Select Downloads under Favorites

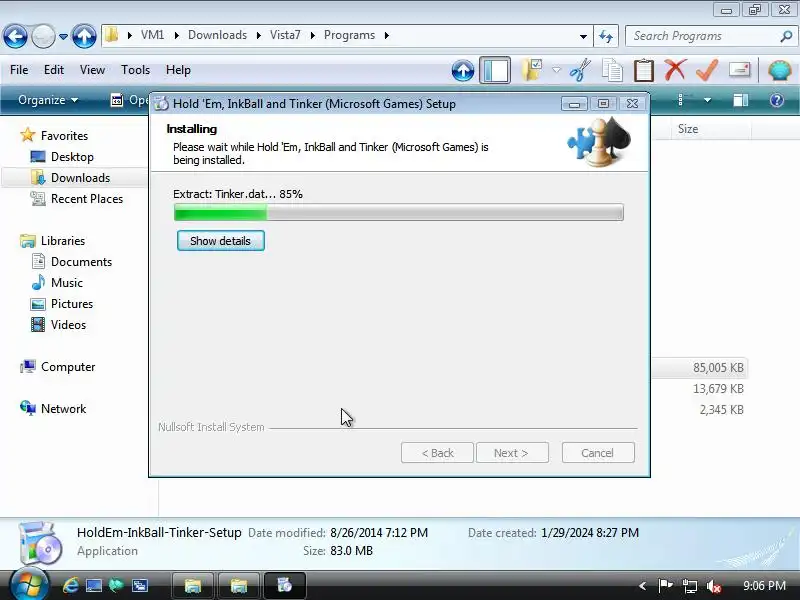80,178
